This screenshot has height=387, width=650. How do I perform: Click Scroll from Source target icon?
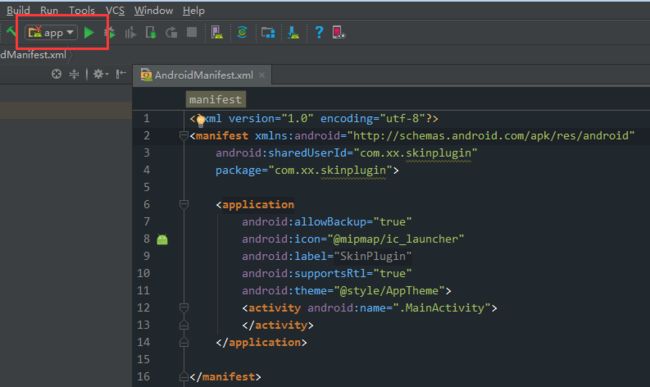56,74
